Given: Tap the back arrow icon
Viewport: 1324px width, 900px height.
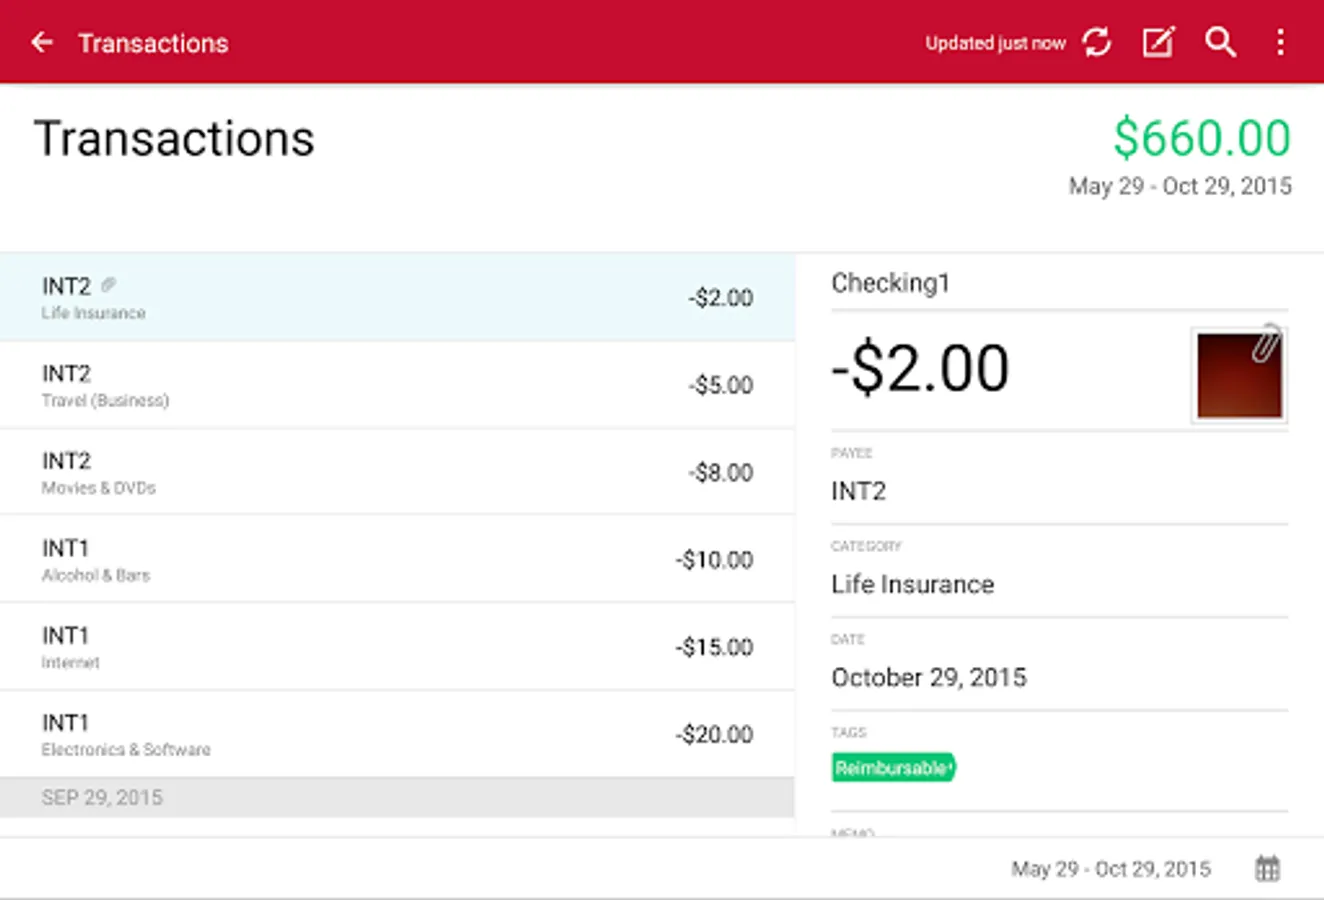Looking at the screenshot, I should 42,42.
